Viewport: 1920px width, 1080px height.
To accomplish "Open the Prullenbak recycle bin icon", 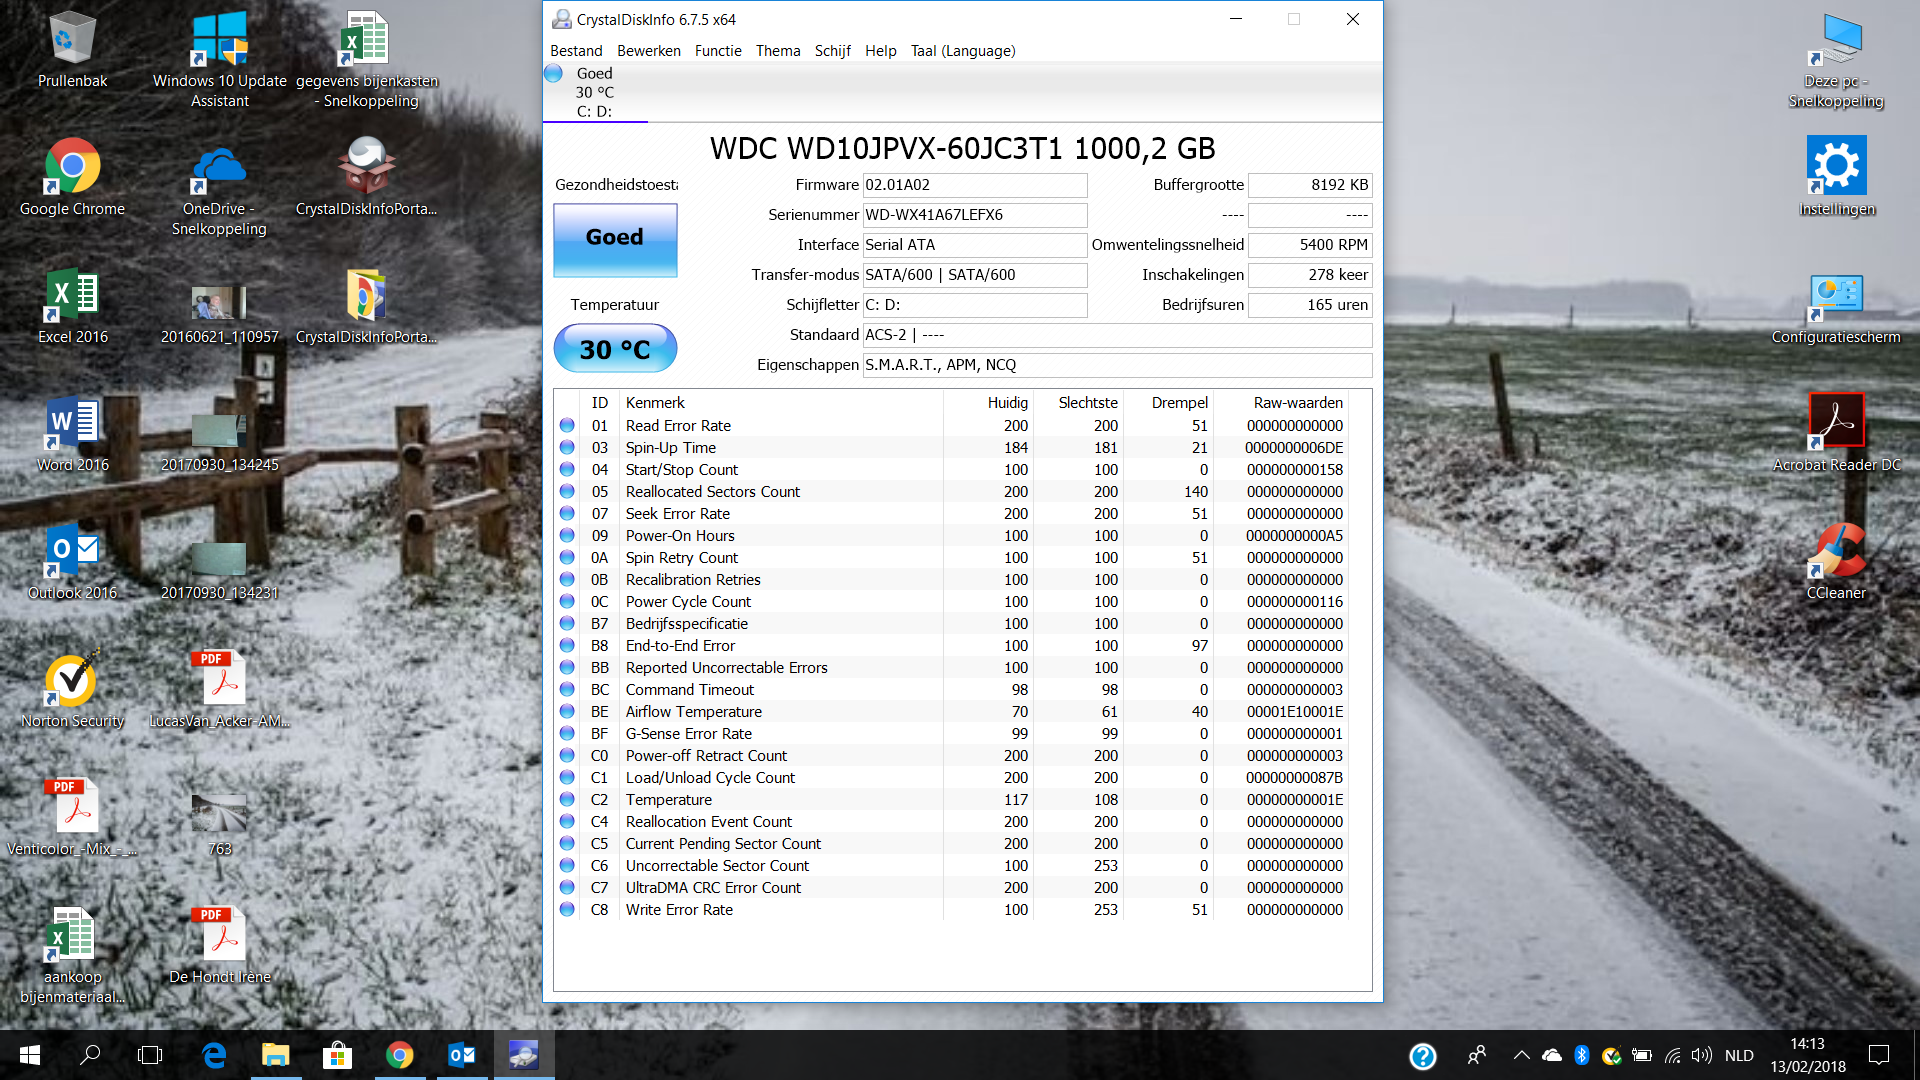I will click(x=72, y=50).
